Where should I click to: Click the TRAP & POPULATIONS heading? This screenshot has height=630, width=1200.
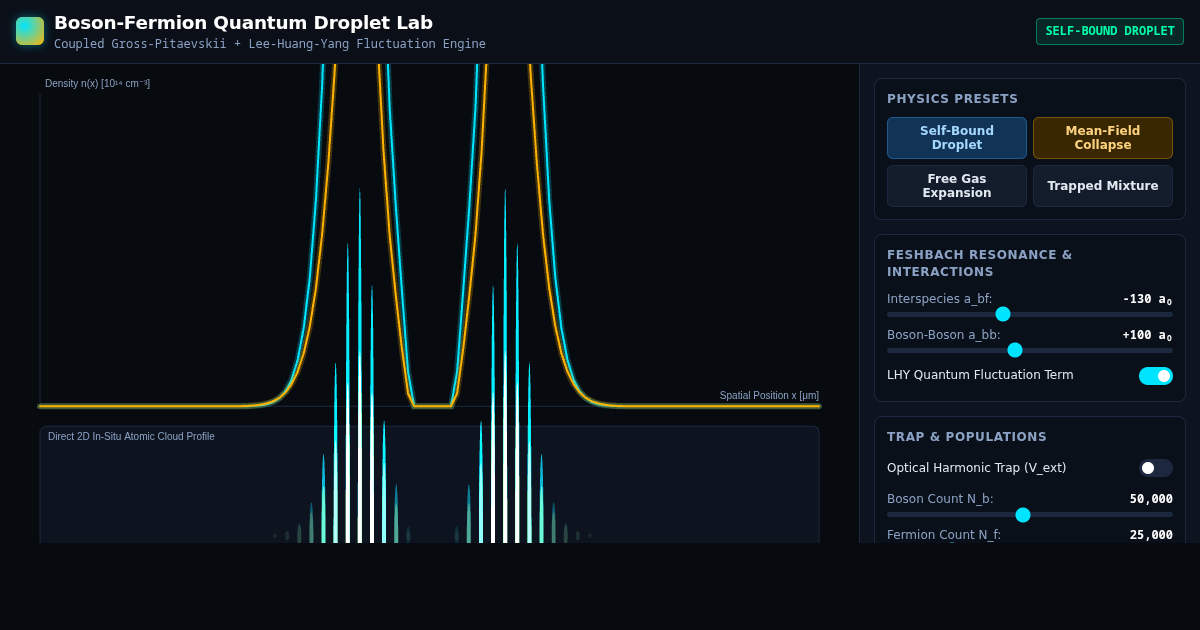click(x=967, y=437)
